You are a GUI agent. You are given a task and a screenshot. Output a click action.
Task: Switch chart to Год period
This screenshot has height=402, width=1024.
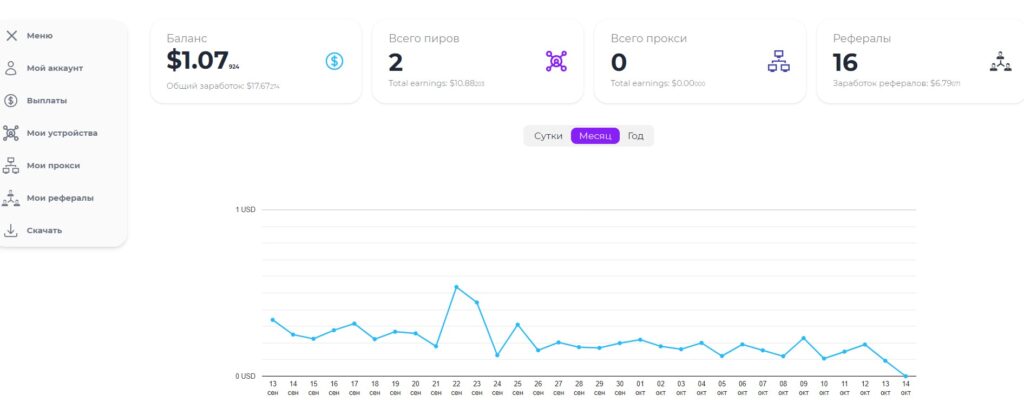coord(635,136)
